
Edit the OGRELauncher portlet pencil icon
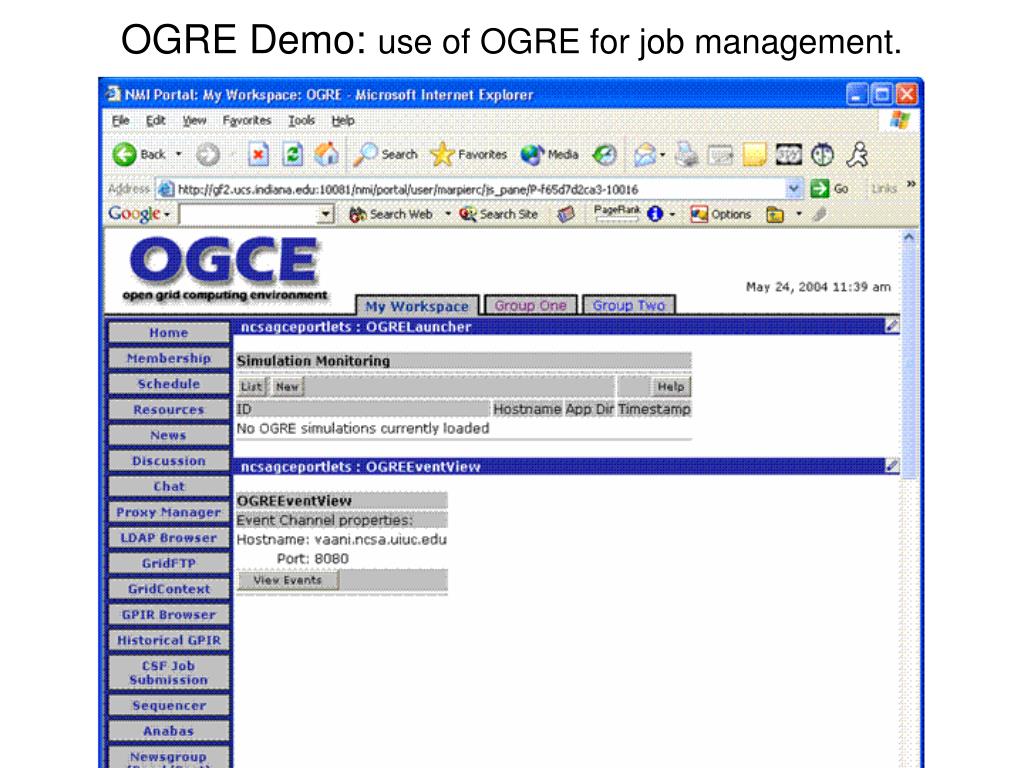pyautogui.click(x=892, y=326)
